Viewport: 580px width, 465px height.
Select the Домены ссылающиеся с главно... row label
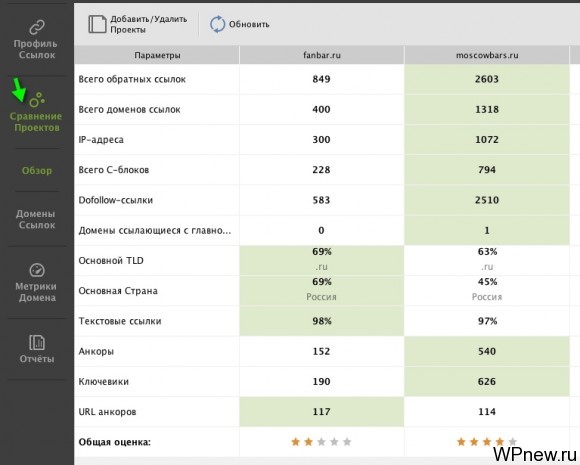click(x=155, y=230)
